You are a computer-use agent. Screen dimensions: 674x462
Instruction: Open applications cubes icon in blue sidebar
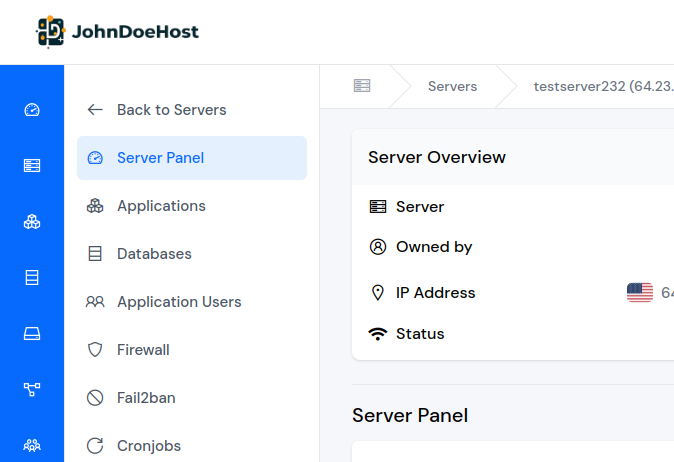[x=32, y=222]
